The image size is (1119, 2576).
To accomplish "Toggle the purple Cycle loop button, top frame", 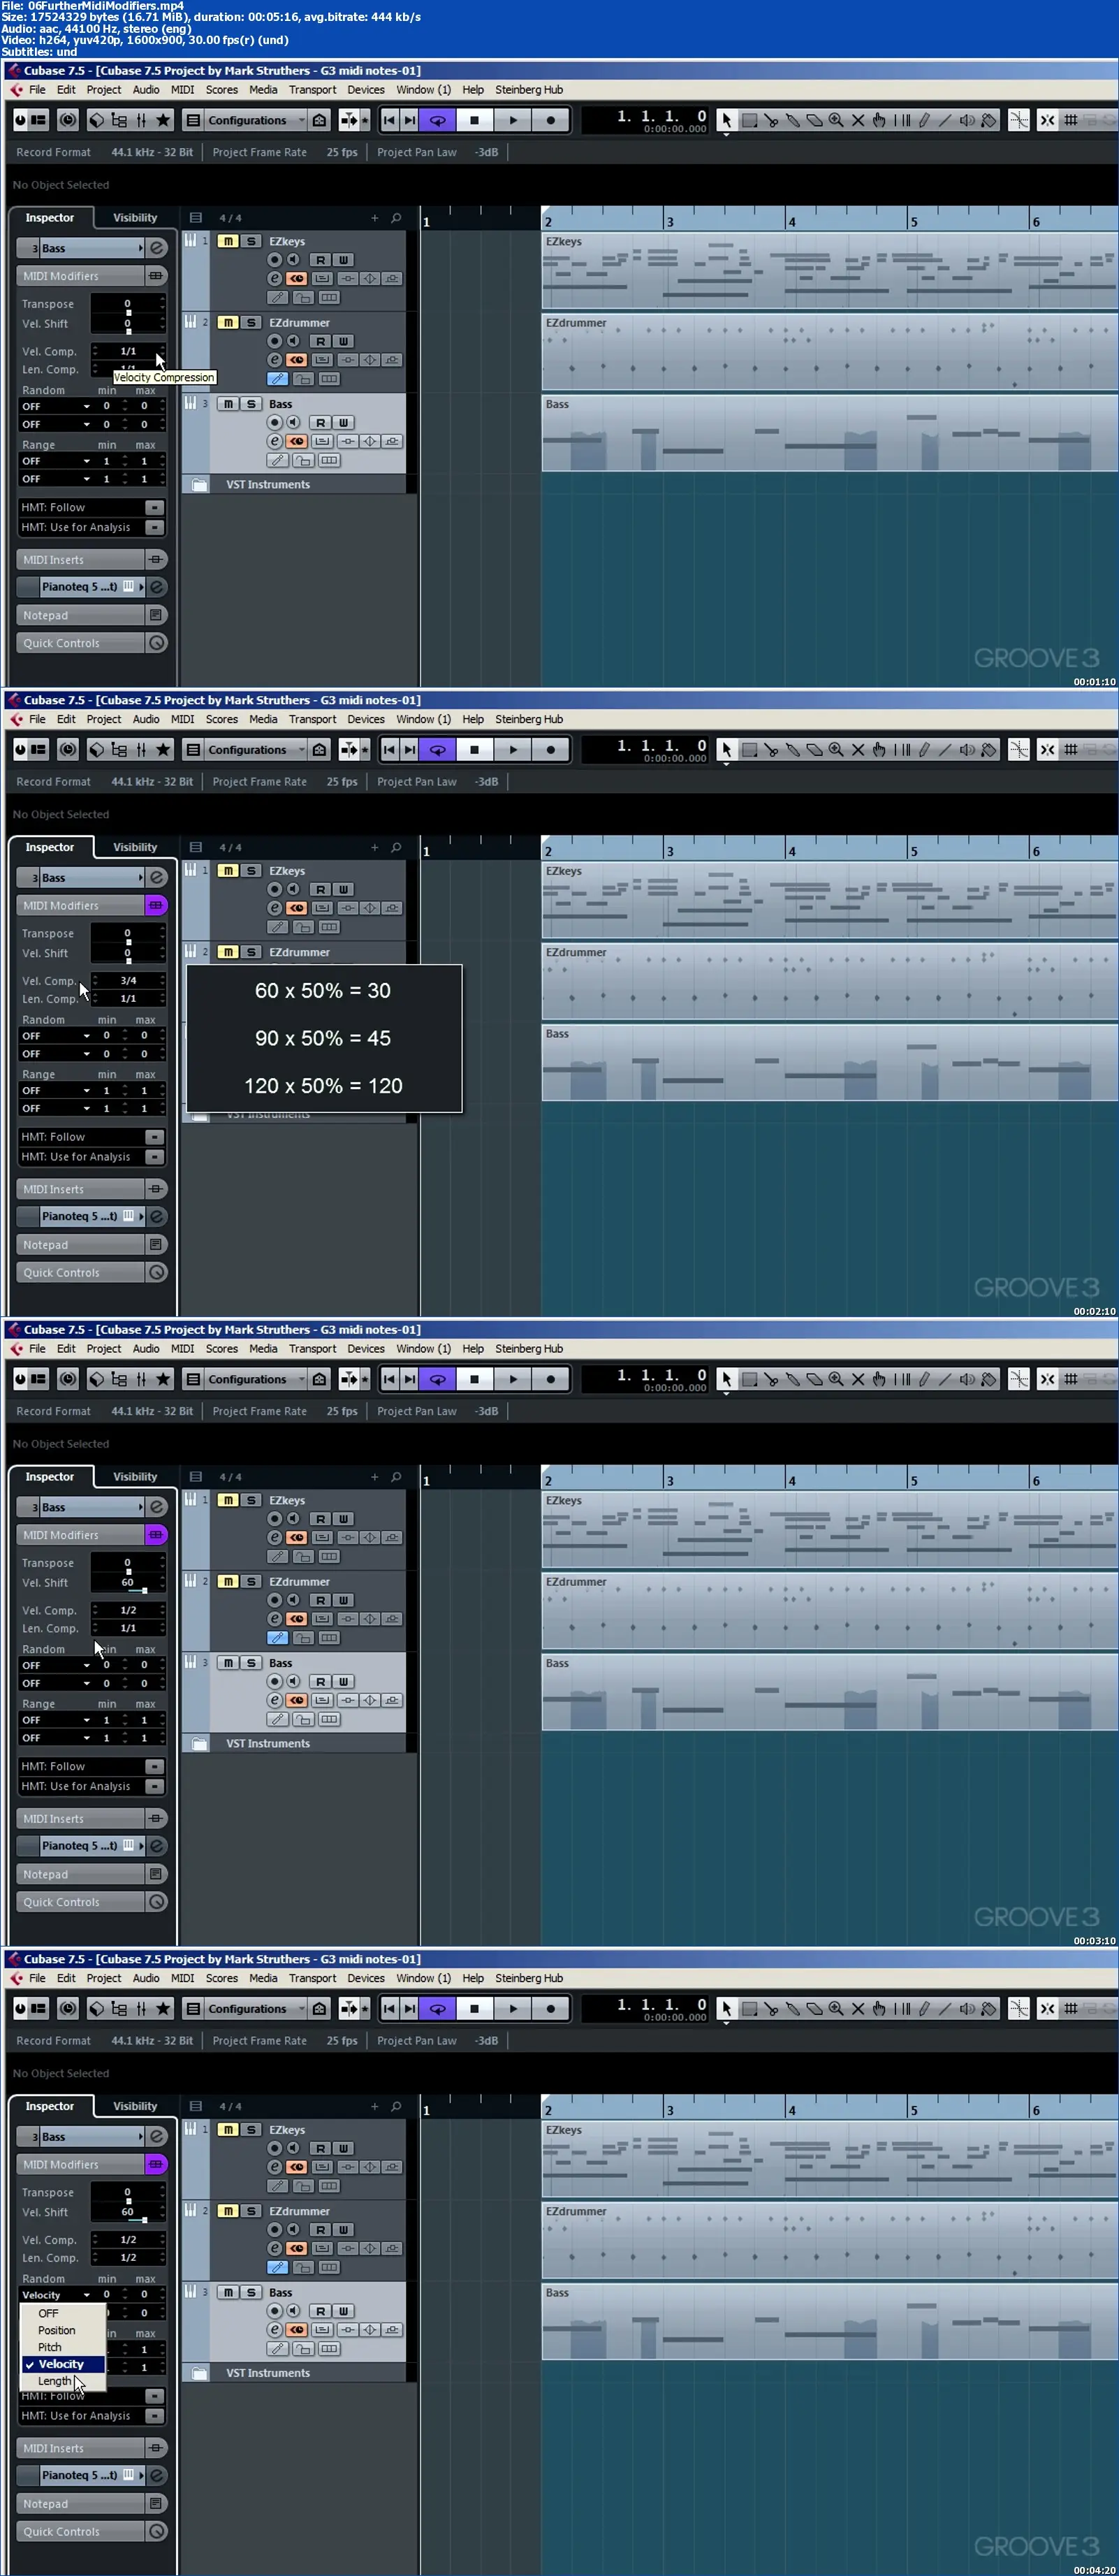I will (x=437, y=120).
